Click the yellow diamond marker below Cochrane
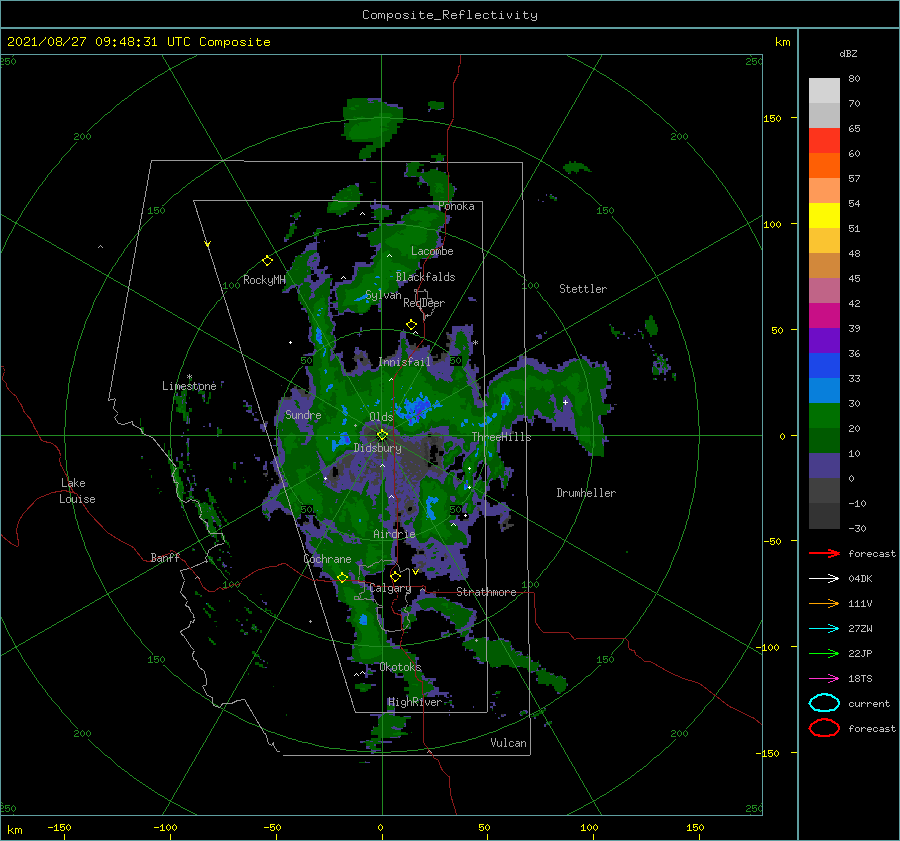Screen dimensions: 900x841 (342, 578)
